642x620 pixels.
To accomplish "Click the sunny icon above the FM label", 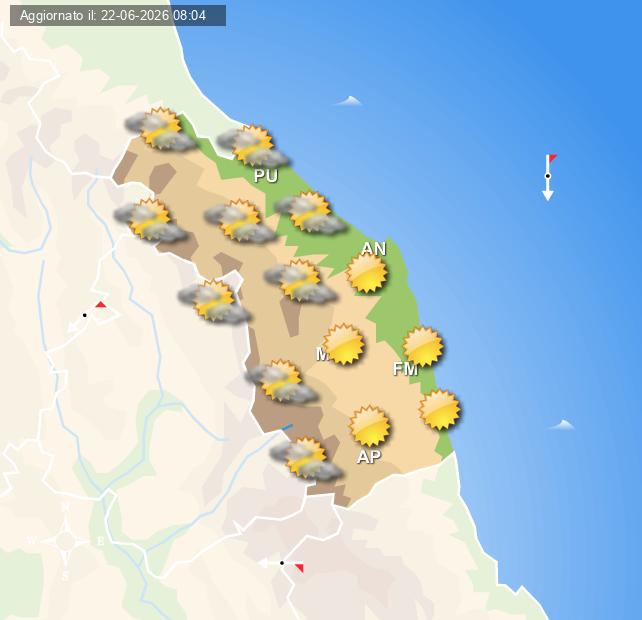I will (x=423, y=346).
